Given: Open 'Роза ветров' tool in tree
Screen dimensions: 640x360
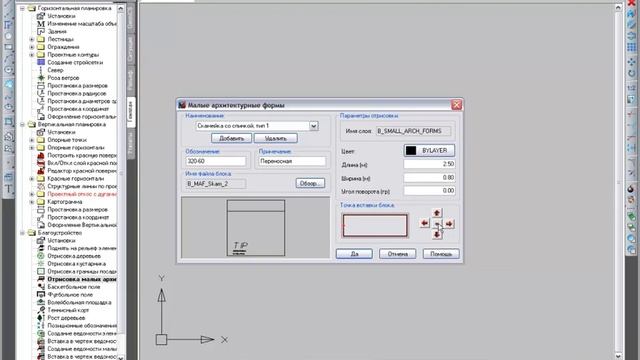Looking at the screenshot, I should (63, 78).
